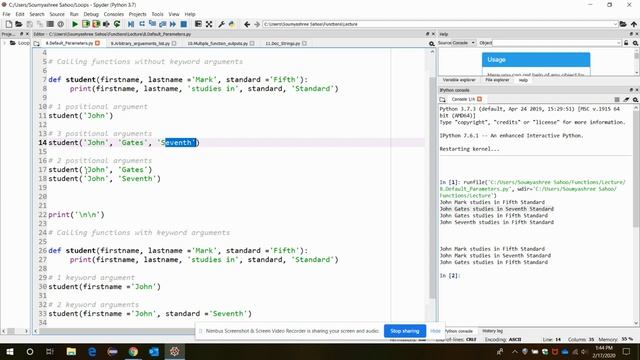Viewport: 640px width, 360px height.
Task: Click the editor browse tabs icon
Action: [x=37, y=43]
